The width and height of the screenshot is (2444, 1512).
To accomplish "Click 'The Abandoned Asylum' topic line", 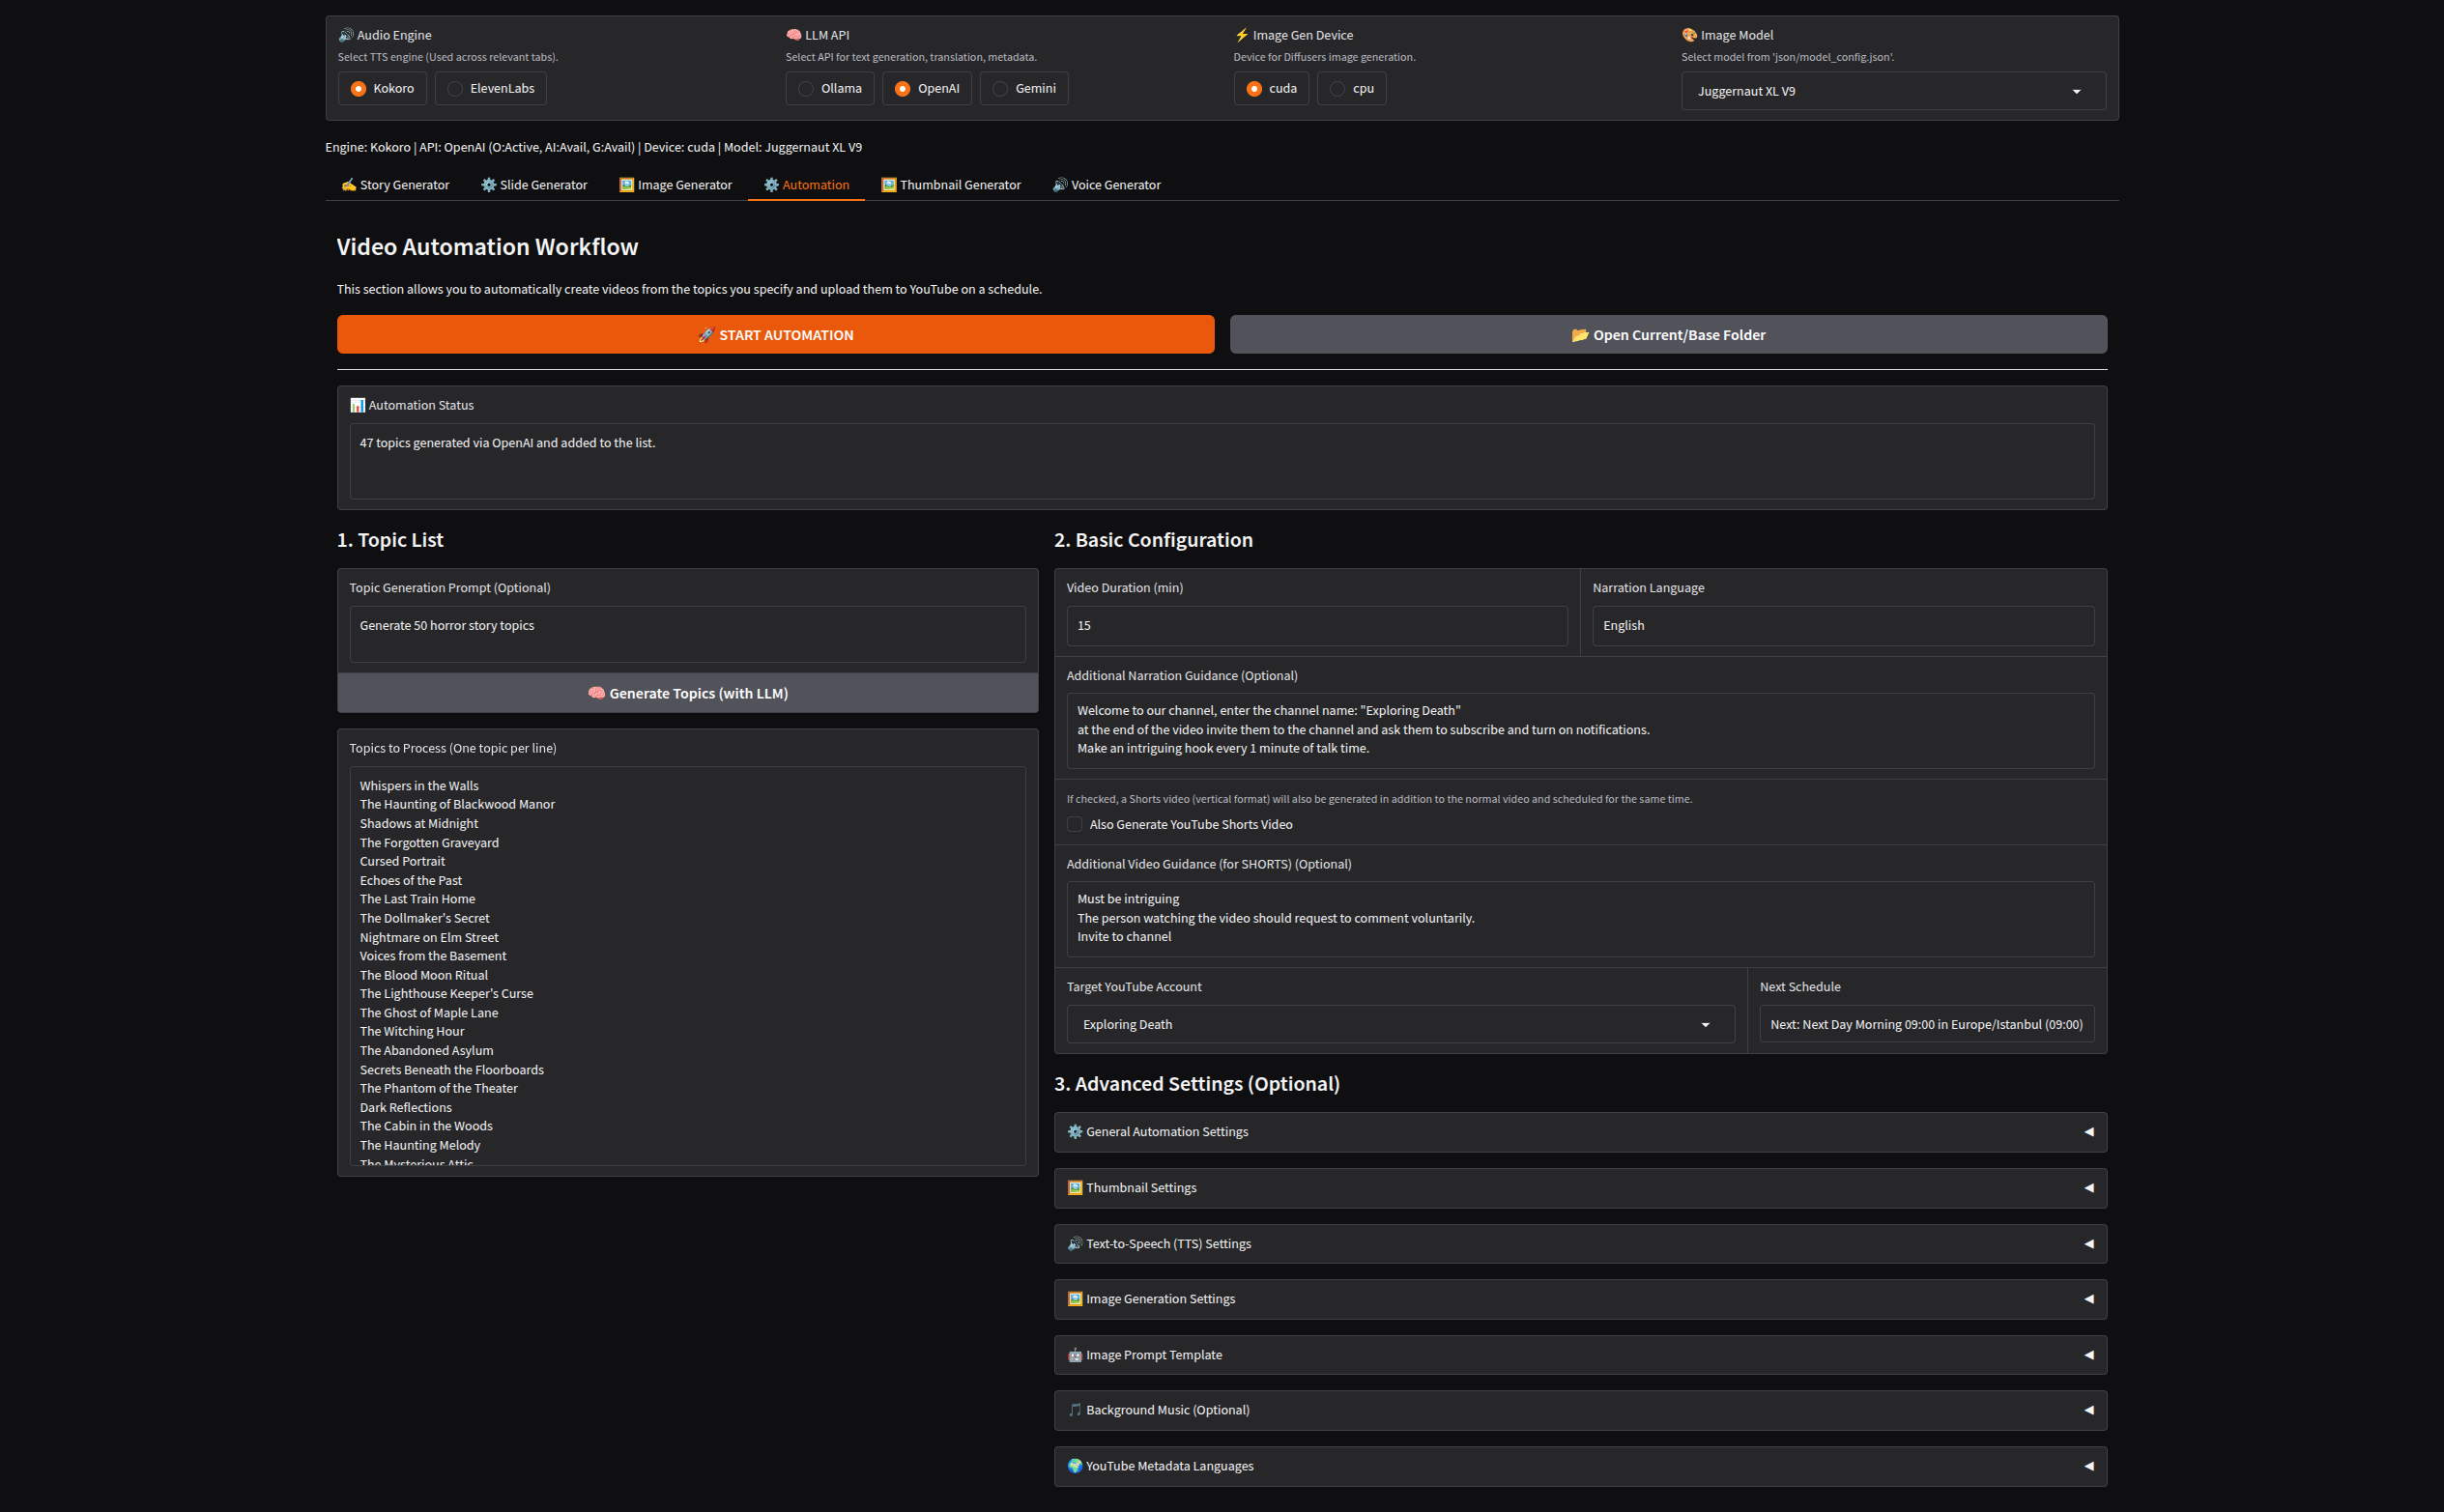I will pos(426,1051).
